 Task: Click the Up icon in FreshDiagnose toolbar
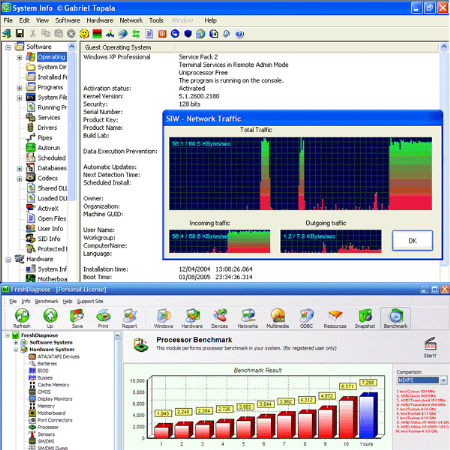tap(50, 318)
